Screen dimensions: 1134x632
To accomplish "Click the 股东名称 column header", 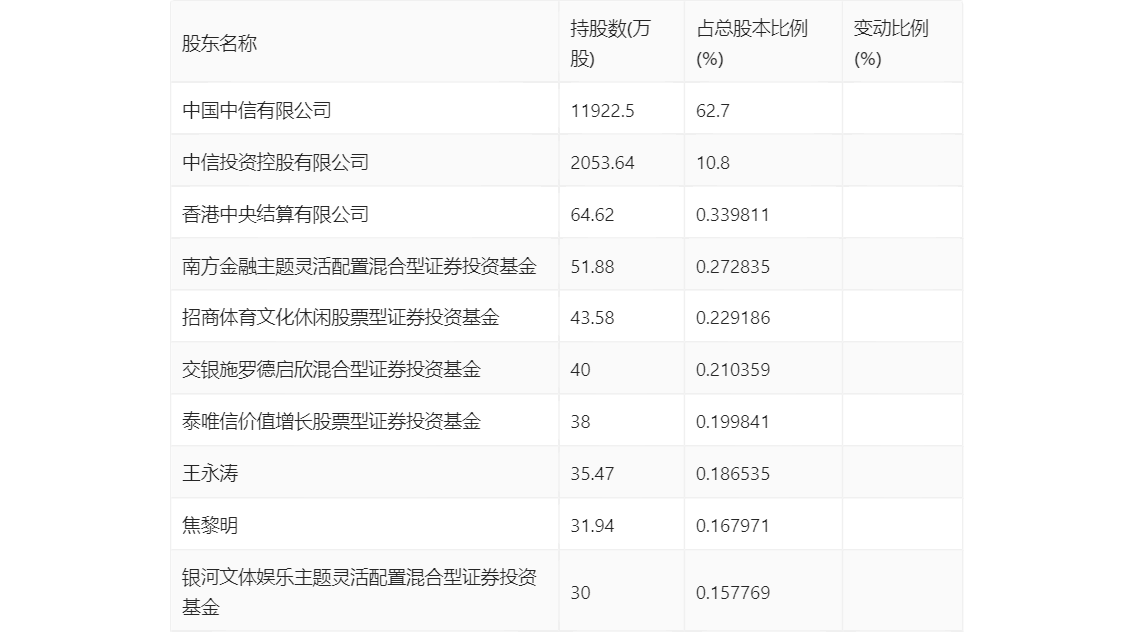I will 219,43.
